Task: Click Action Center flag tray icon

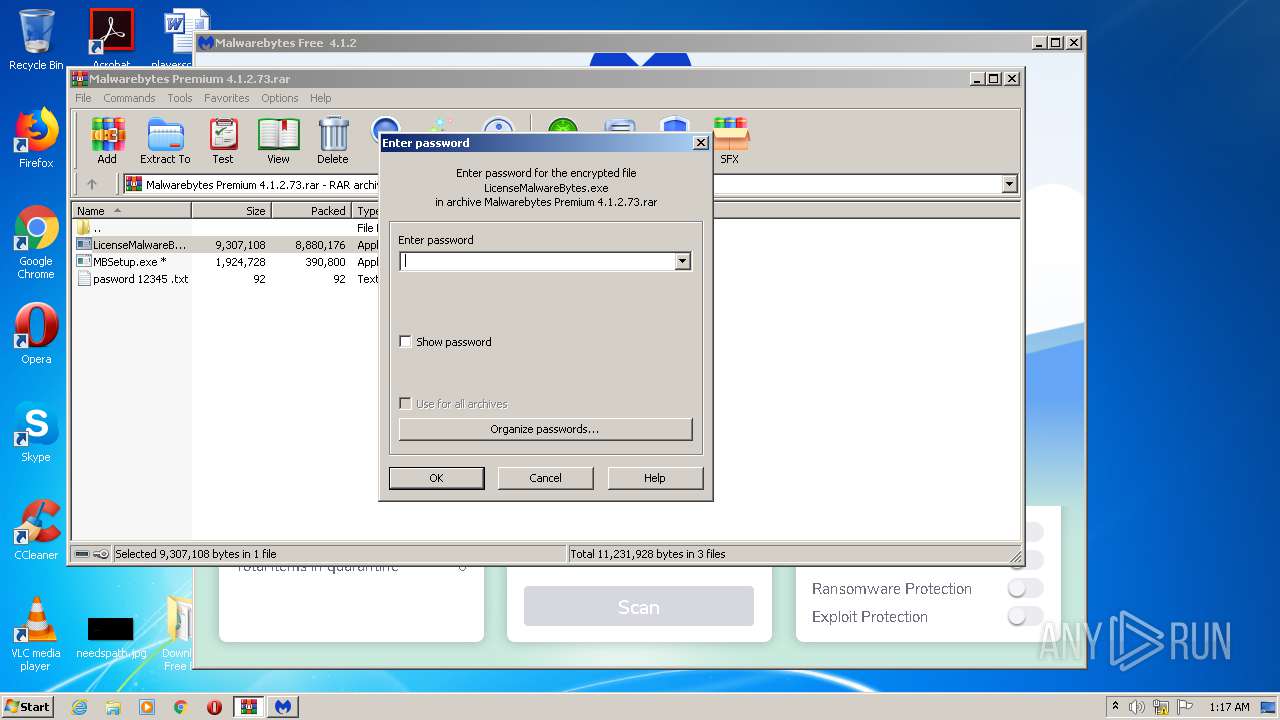Action: (1186, 707)
